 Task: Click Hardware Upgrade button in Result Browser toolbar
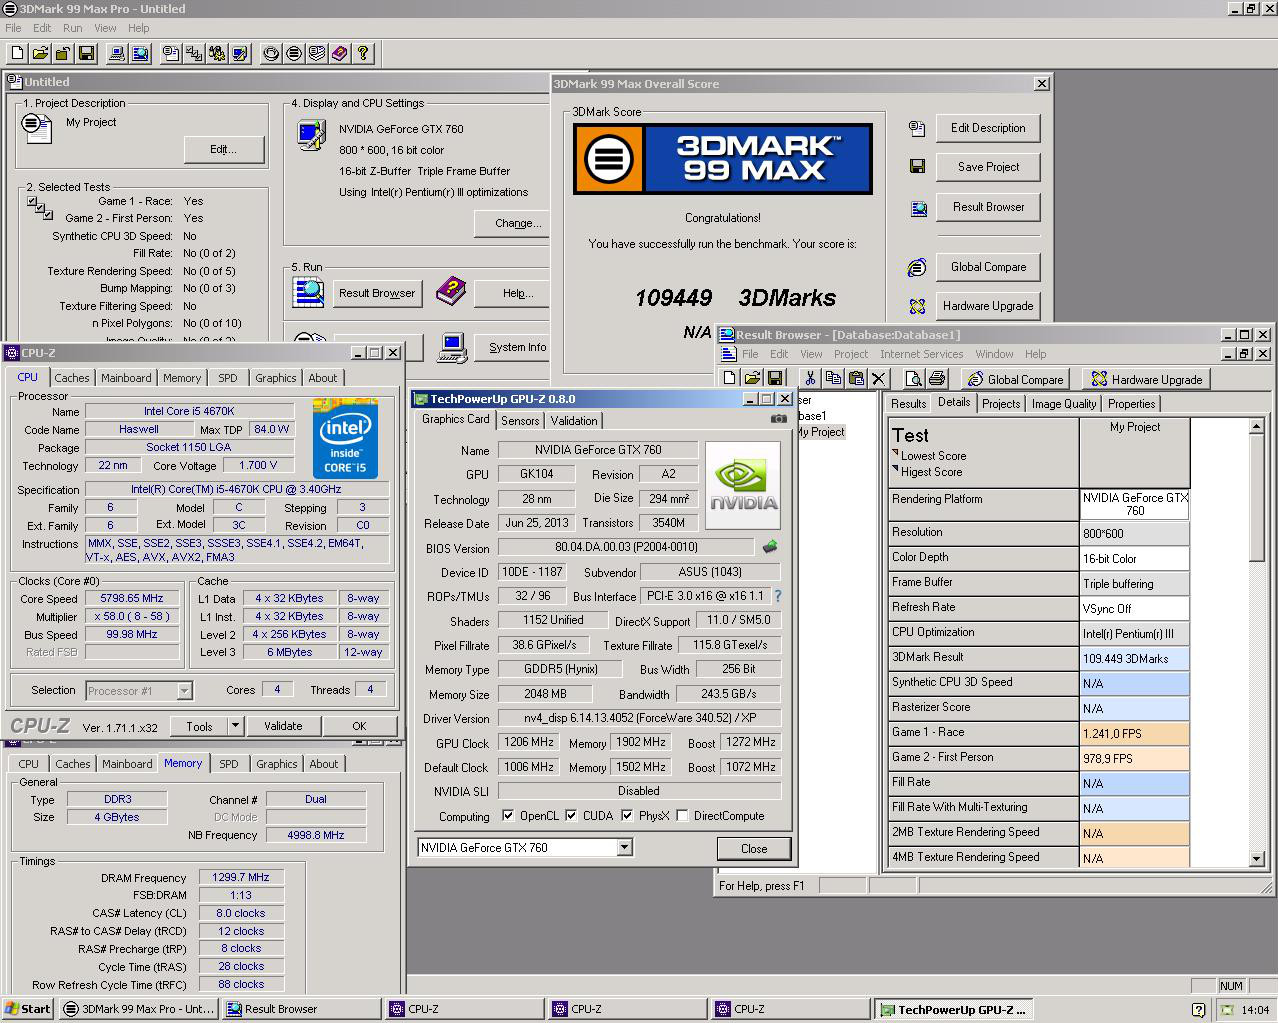click(1146, 379)
